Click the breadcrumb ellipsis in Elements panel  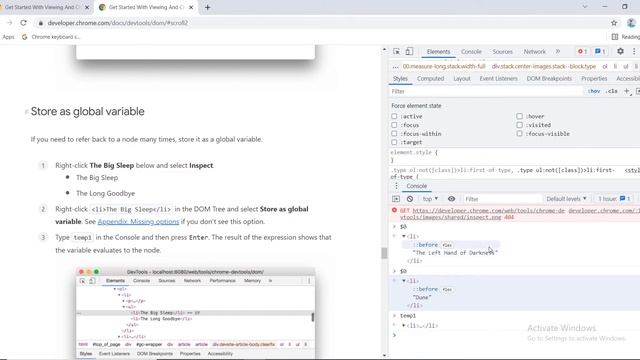click(x=395, y=66)
